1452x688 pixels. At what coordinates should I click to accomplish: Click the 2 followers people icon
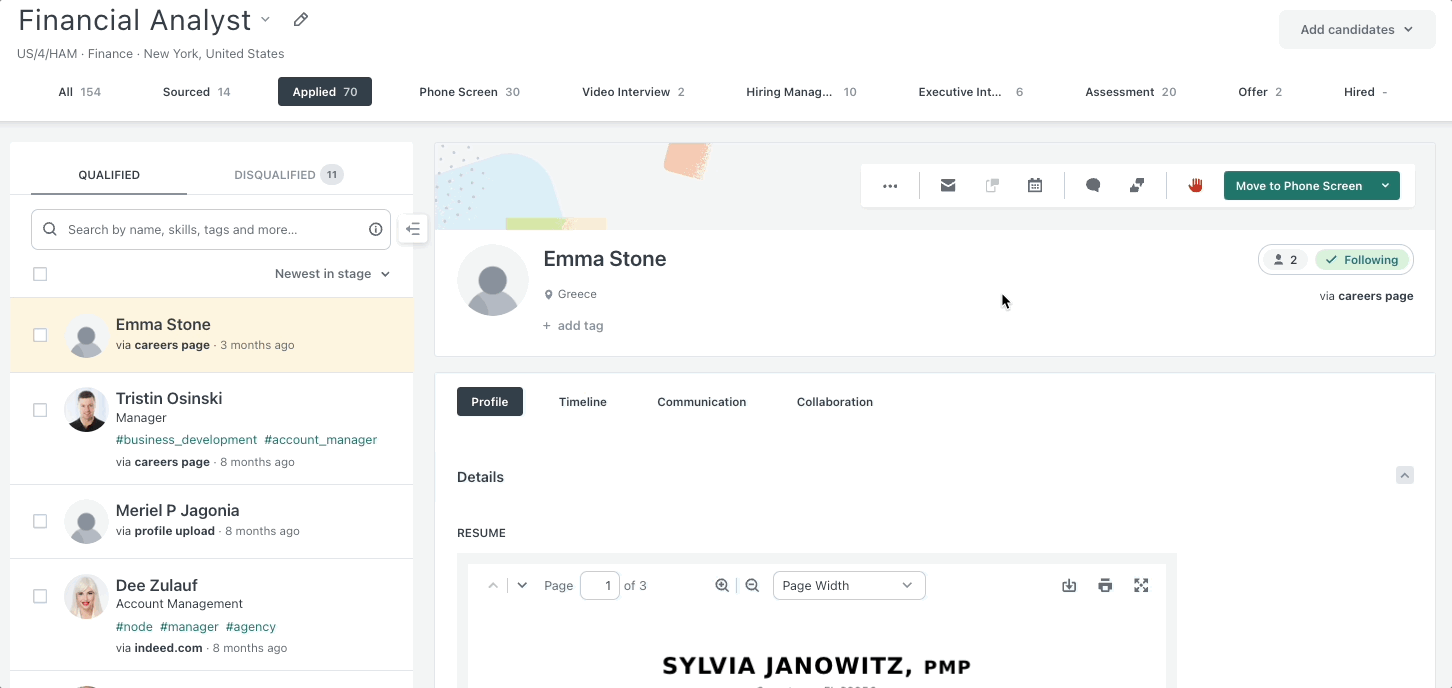(1285, 260)
